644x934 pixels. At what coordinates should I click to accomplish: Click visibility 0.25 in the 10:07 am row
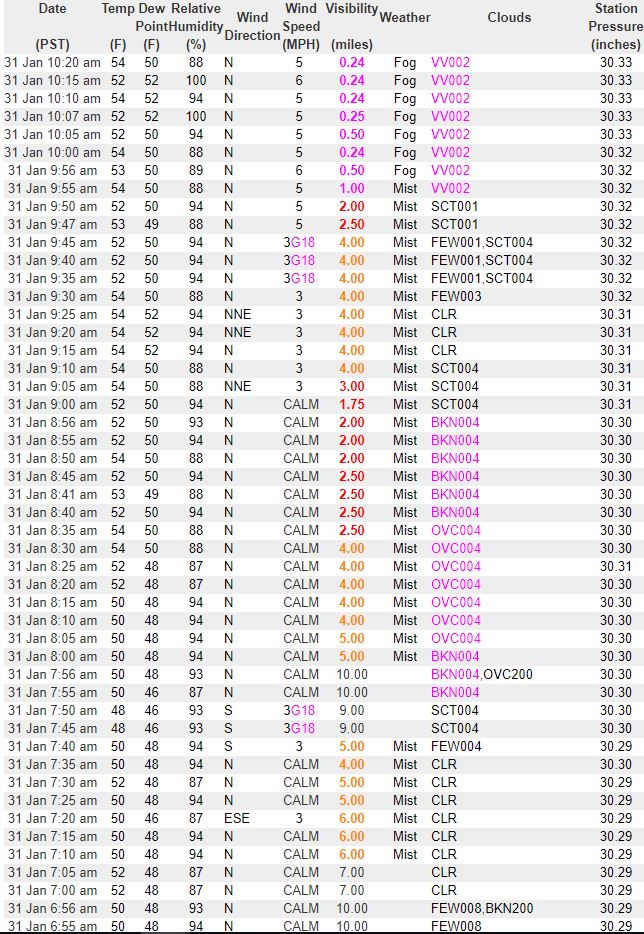tap(352, 117)
